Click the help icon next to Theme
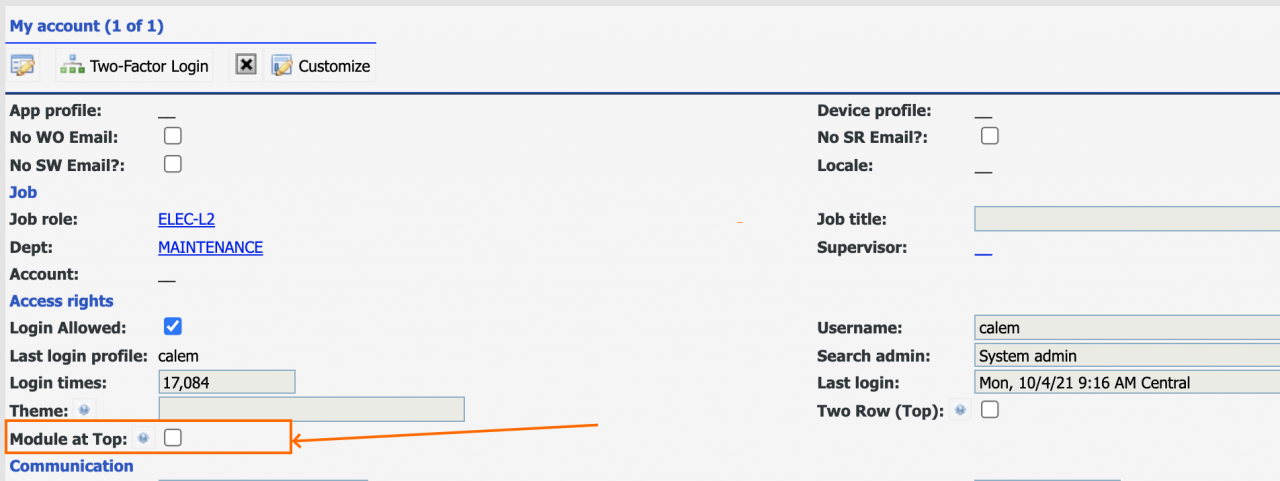Viewport: 1280px width, 481px height. pyautogui.click(x=84, y=410)
